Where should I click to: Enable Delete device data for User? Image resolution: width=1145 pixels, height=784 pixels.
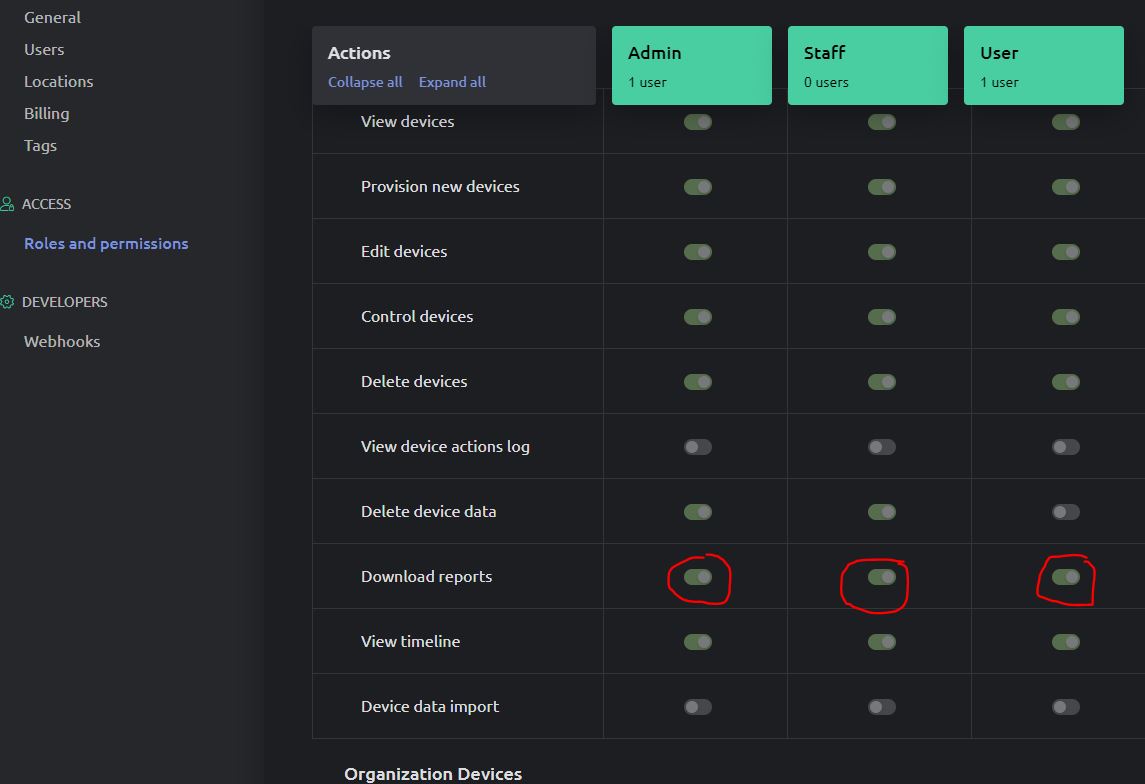pyautogui.click(x=1065, y=512)
